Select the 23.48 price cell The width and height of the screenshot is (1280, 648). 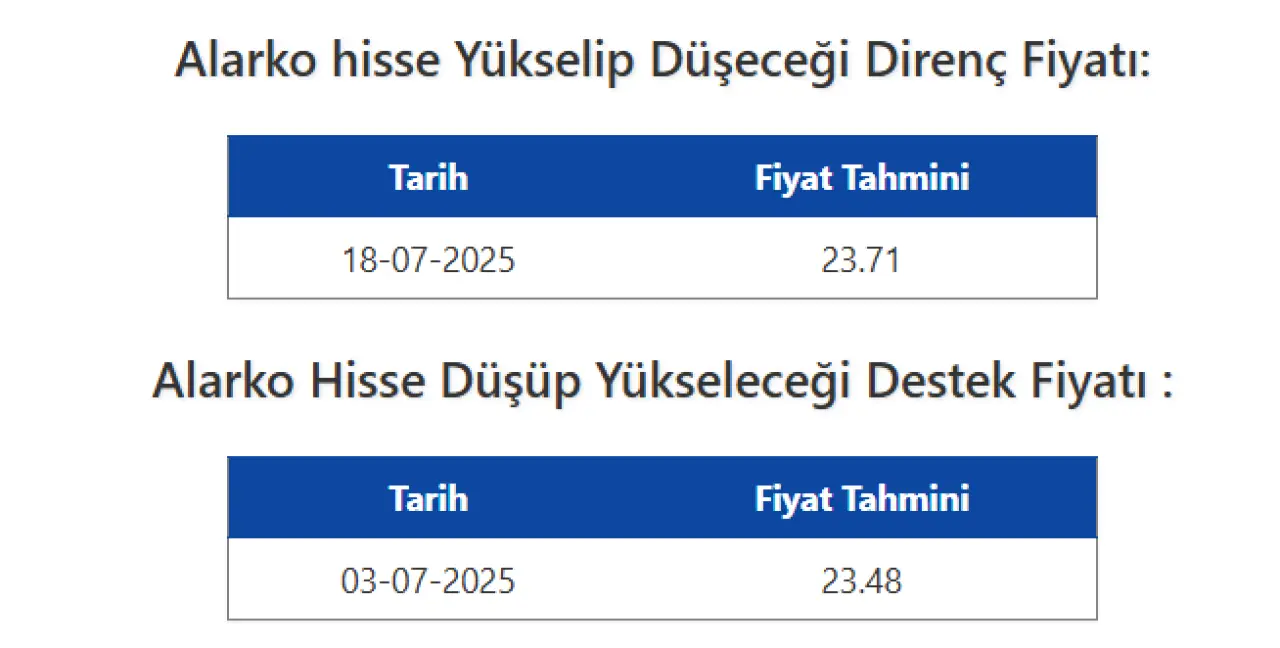pyautogui.click(x=862, y=580)
